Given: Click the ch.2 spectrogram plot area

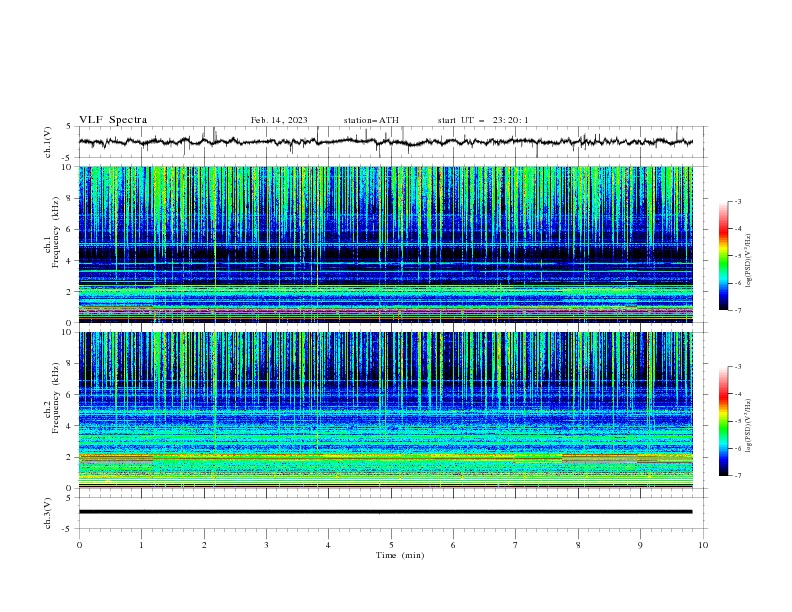Looking at the screenshot, I should pyautogui.click(x=385, y=410).
